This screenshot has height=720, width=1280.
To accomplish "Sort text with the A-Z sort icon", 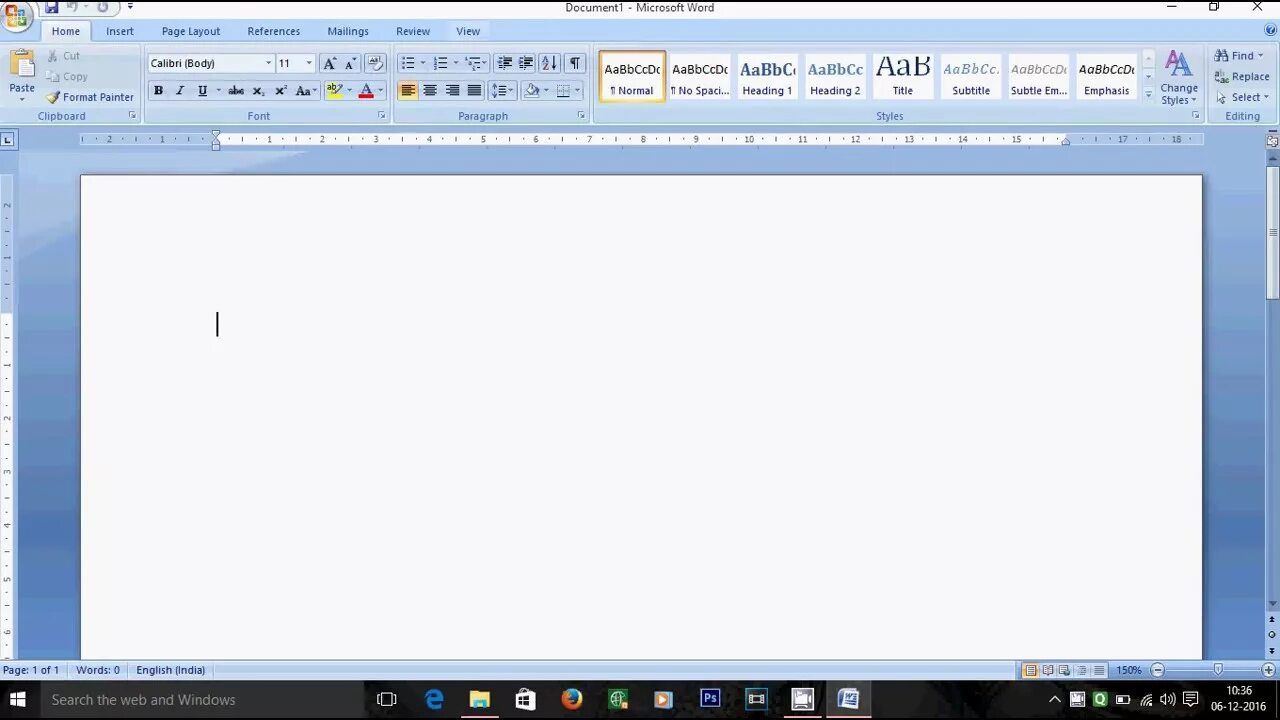I will coord(549,63).
